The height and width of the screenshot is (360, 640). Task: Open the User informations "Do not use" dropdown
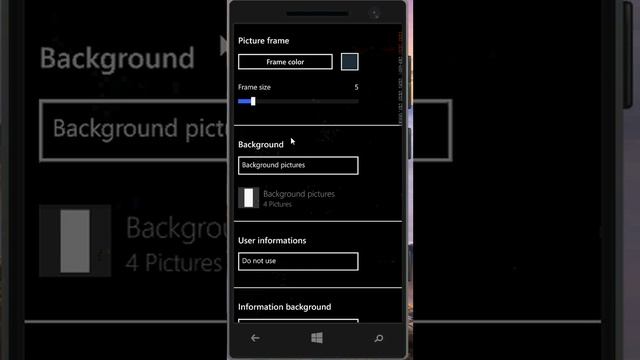(298, 261)
